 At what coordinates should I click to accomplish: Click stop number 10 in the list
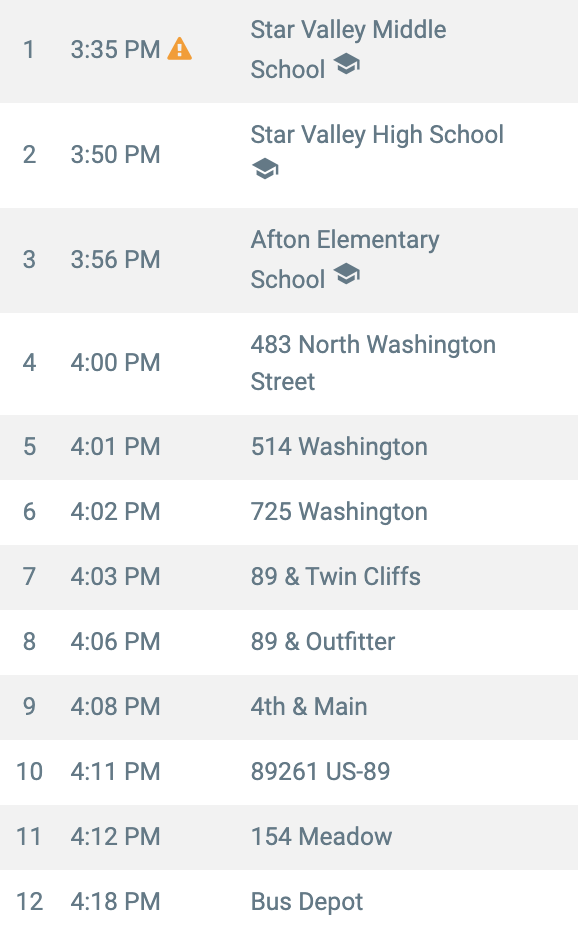29,771
